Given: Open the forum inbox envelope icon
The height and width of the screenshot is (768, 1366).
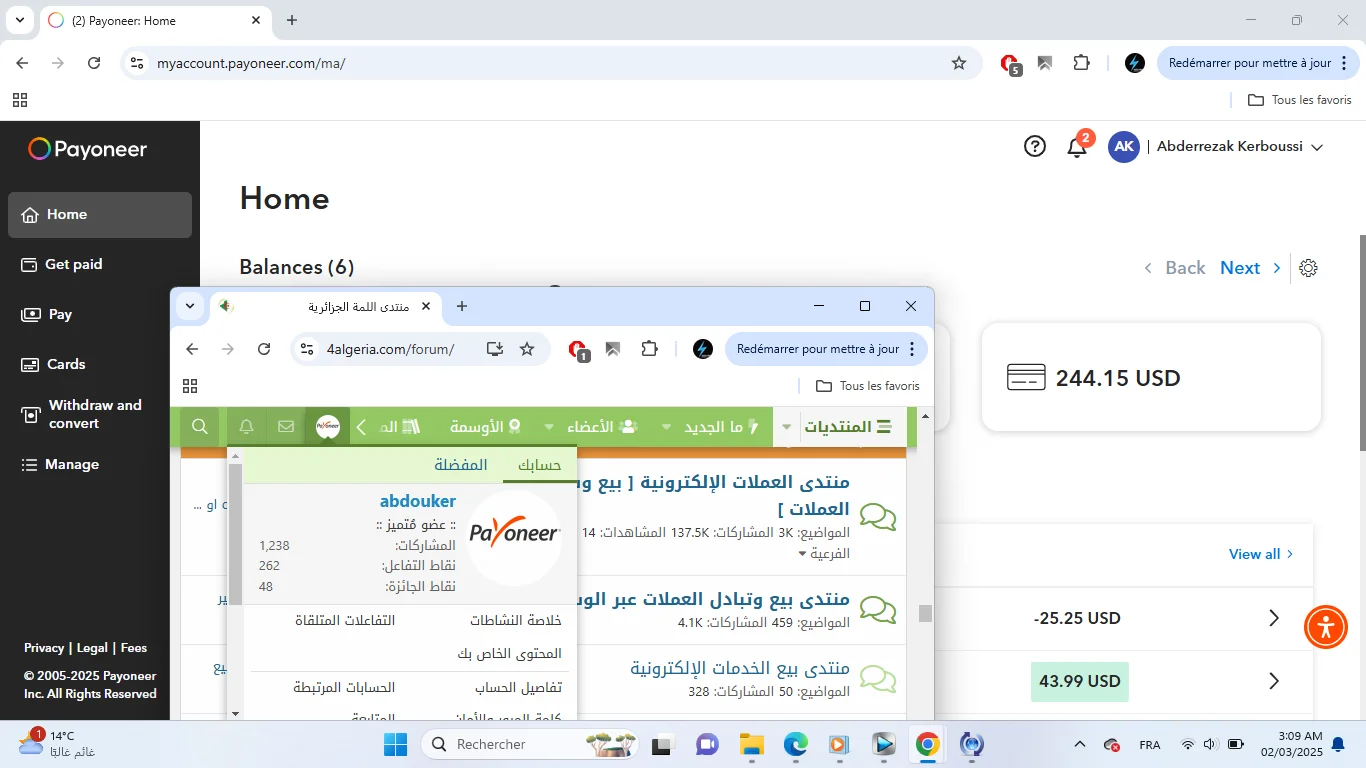Looking at the screenshot, I should 286,427.
